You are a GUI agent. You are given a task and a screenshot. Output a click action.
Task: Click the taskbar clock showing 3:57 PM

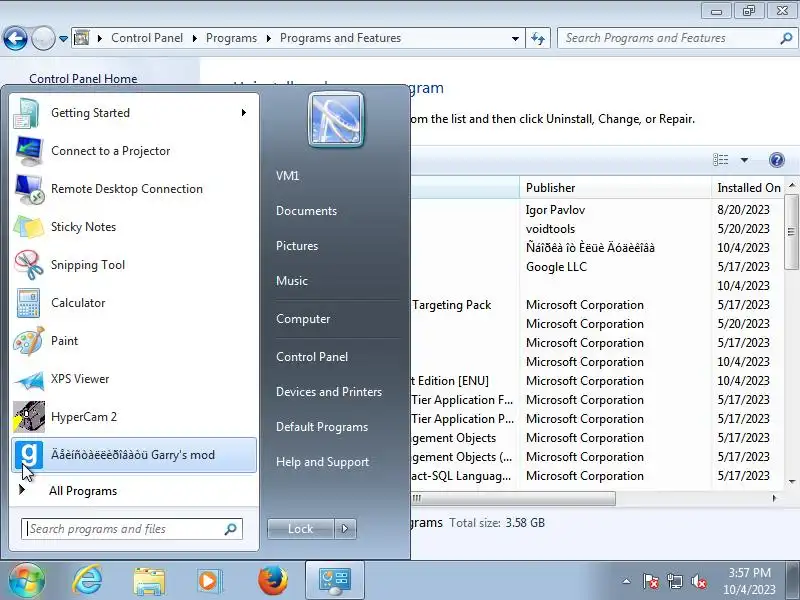click(x=749, y=581)
